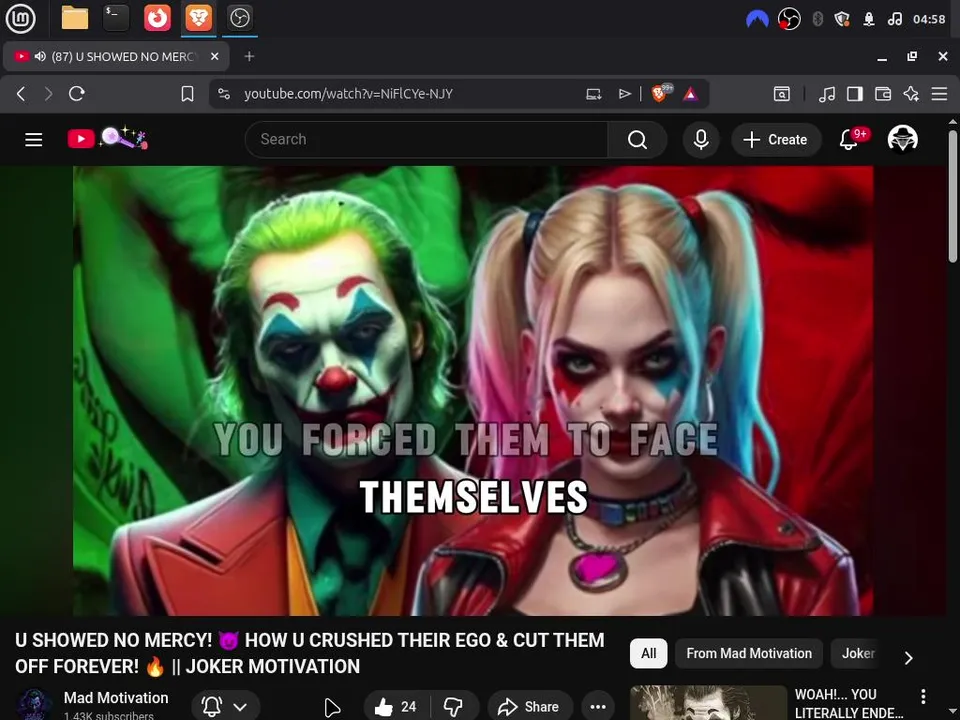
Task: Open the Files folder in the panel
Action: point(75,18)
